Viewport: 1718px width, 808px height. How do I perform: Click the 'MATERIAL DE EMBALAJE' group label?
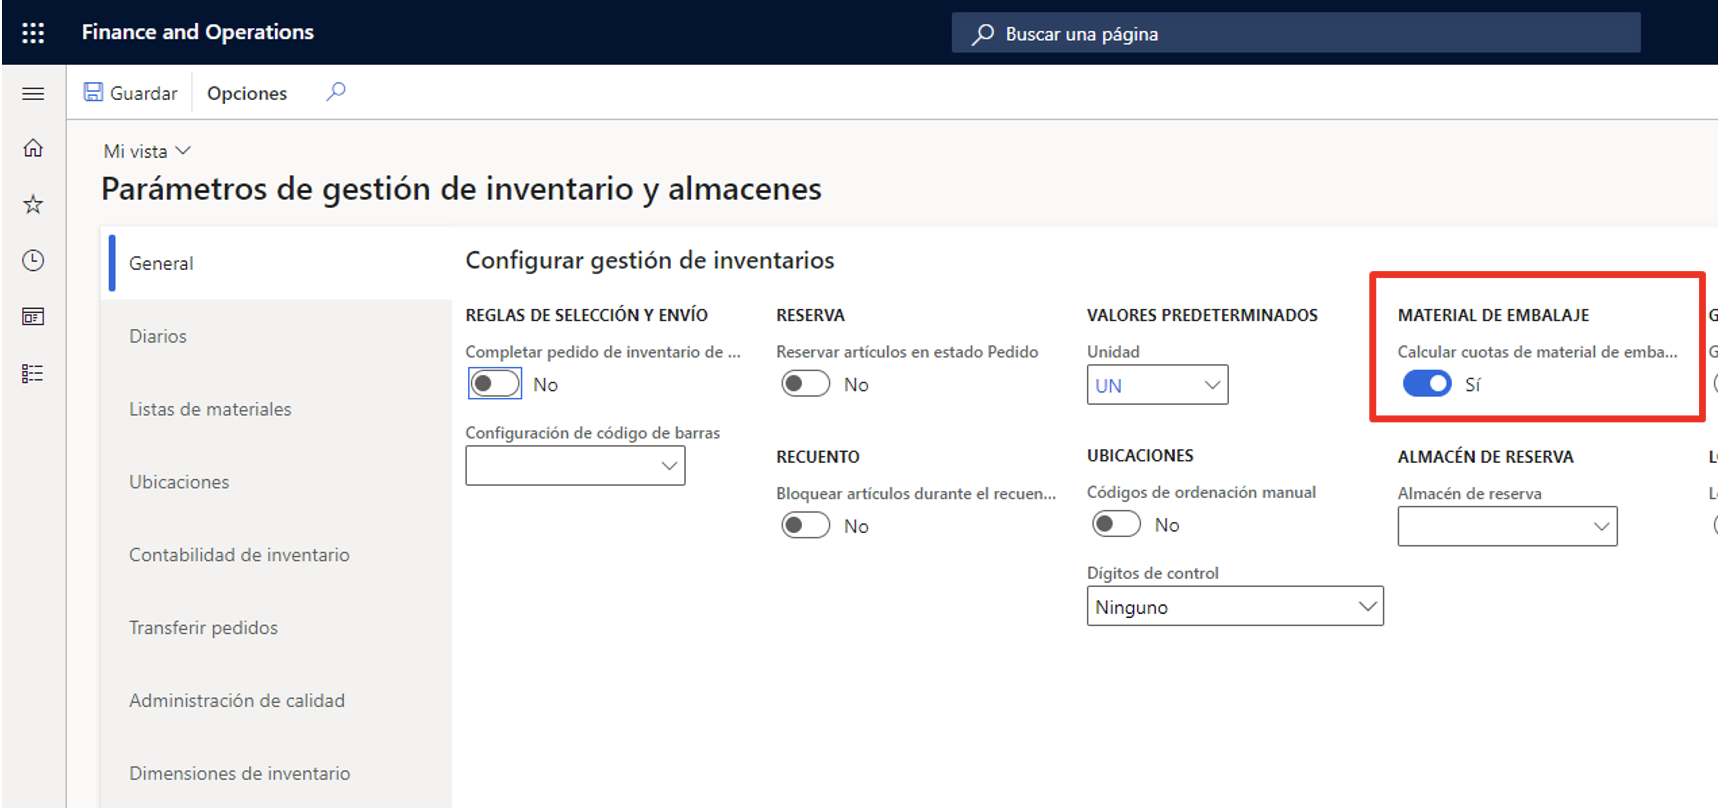tap(1493, 315)
